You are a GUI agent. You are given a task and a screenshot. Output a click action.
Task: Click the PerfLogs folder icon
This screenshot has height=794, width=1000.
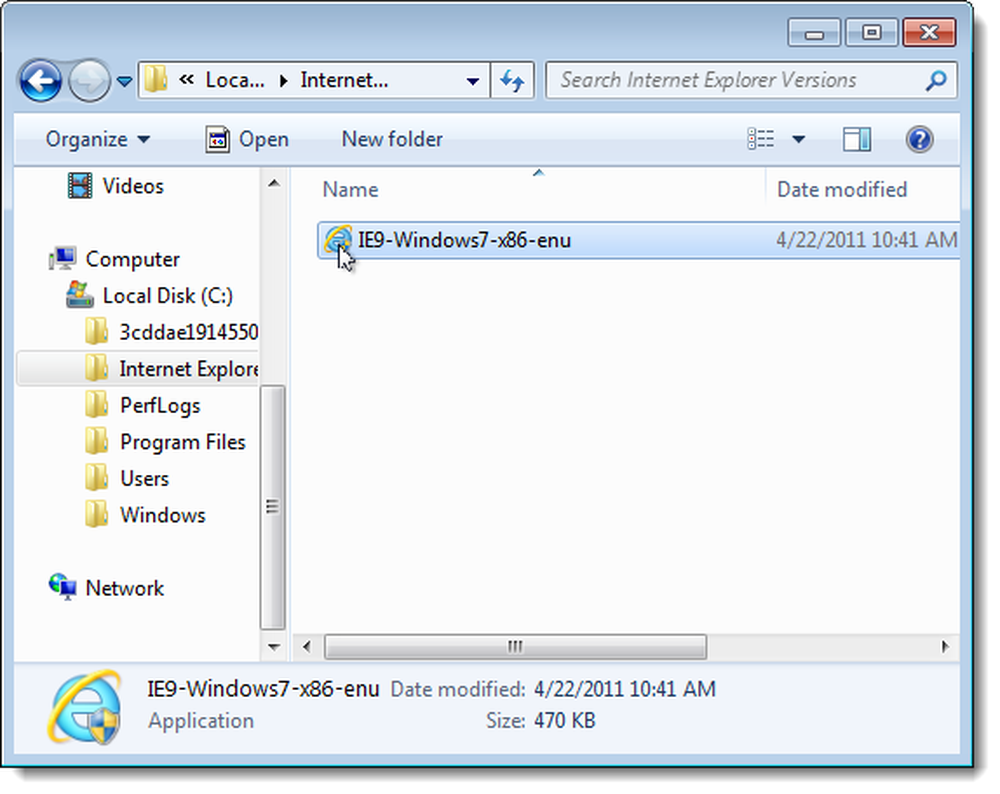(96, 405)
